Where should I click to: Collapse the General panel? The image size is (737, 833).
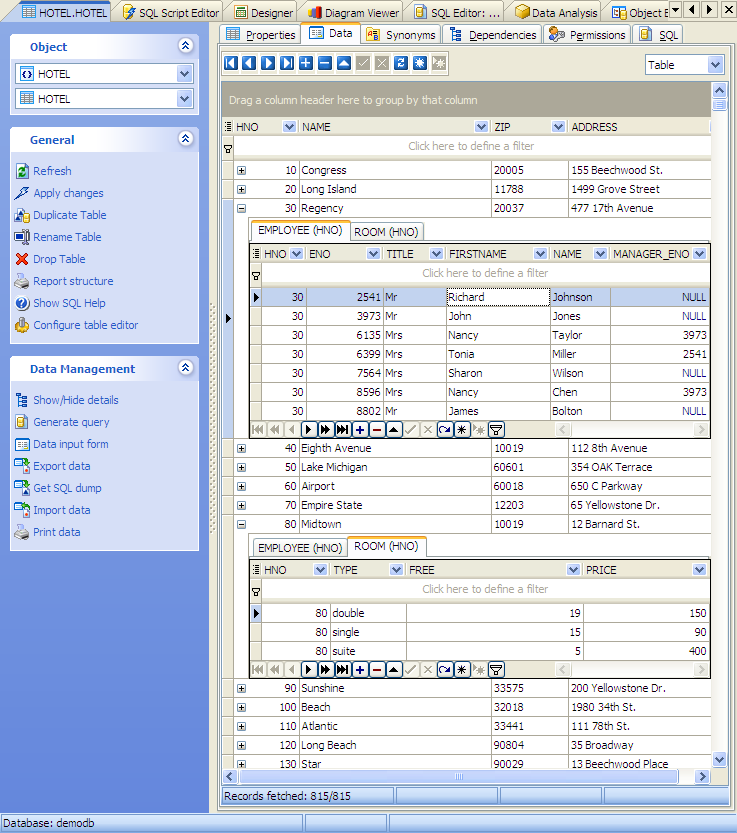tap(185, 139)
